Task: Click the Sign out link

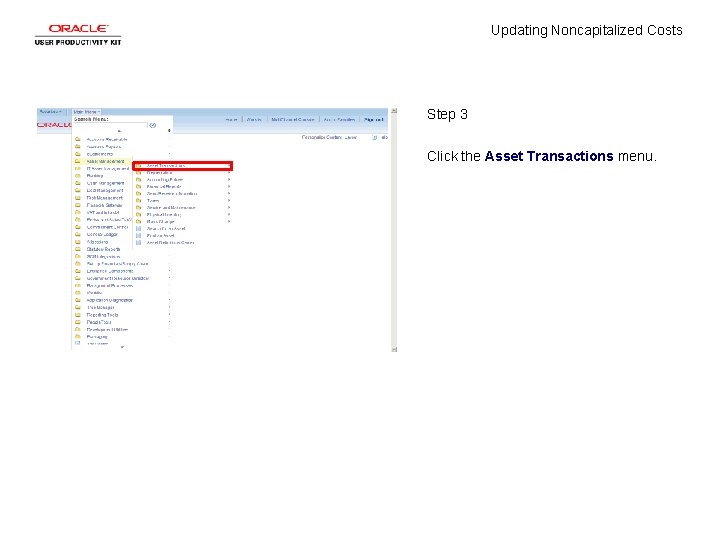Action: pyautogui.click(x=373, y=119)
